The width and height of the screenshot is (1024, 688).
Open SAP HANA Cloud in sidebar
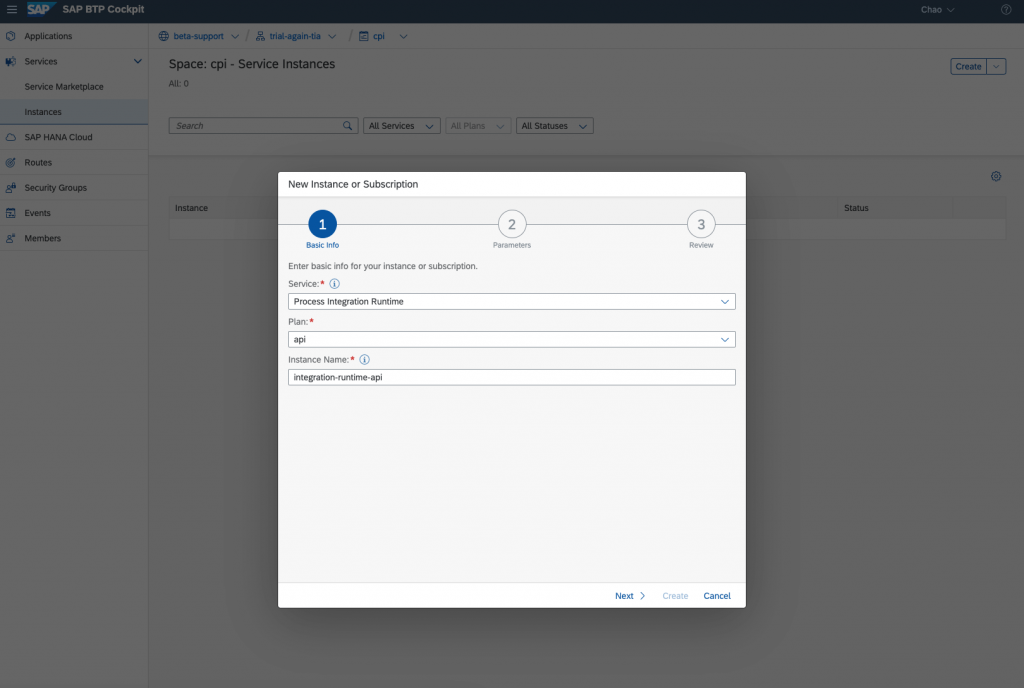(58, 137)
